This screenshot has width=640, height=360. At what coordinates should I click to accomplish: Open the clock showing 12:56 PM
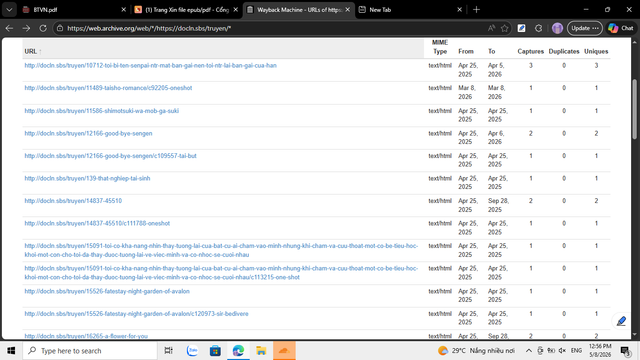tap(600, 351)
